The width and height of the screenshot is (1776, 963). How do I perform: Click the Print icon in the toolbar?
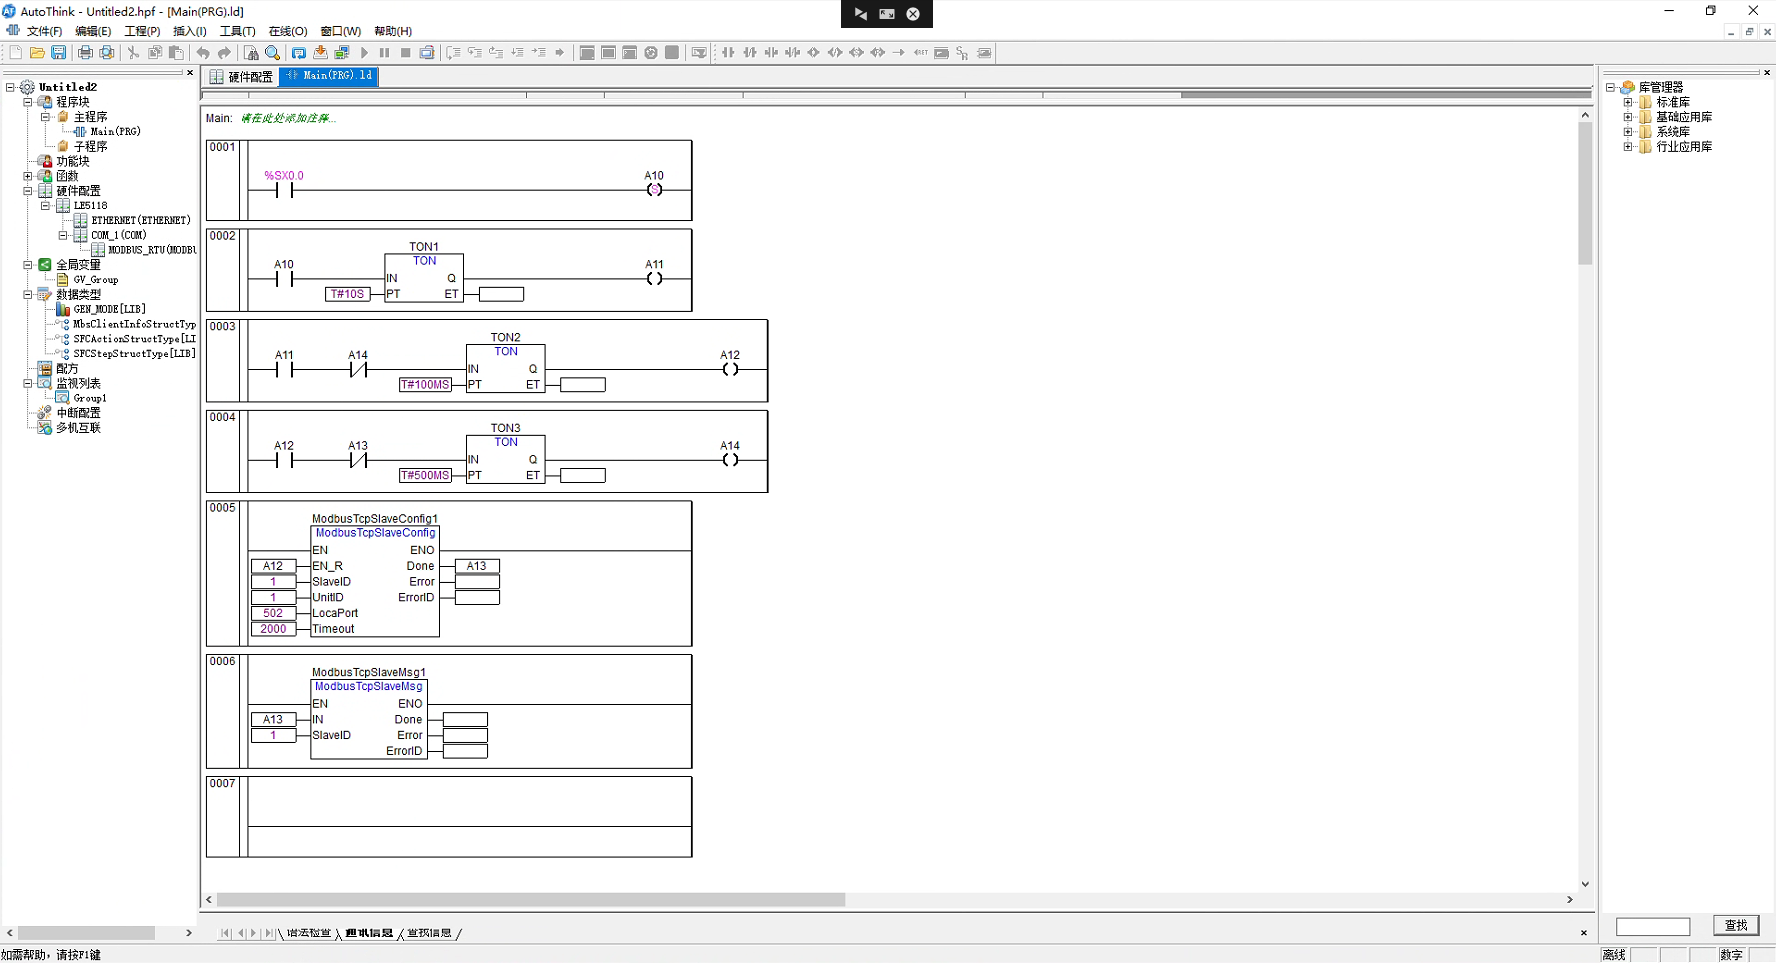tap(85, 53)
